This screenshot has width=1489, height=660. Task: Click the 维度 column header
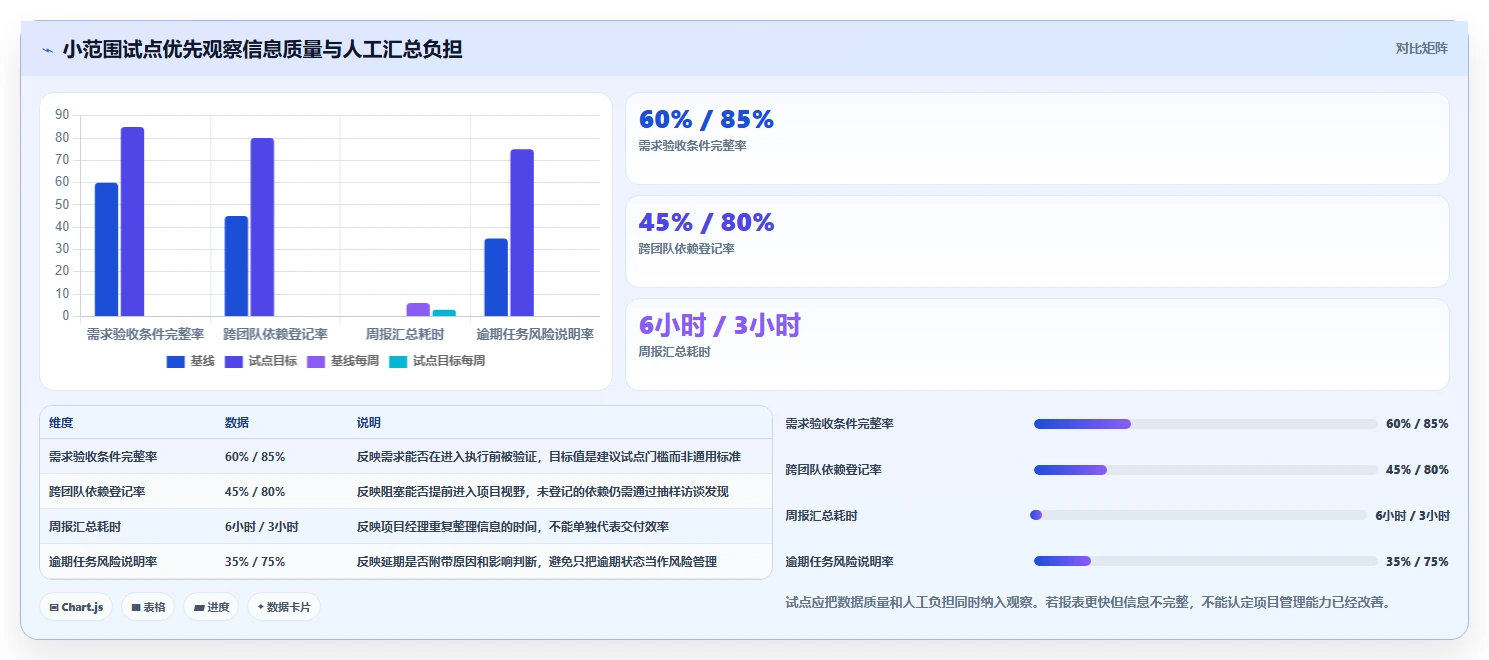pos(61,423)
